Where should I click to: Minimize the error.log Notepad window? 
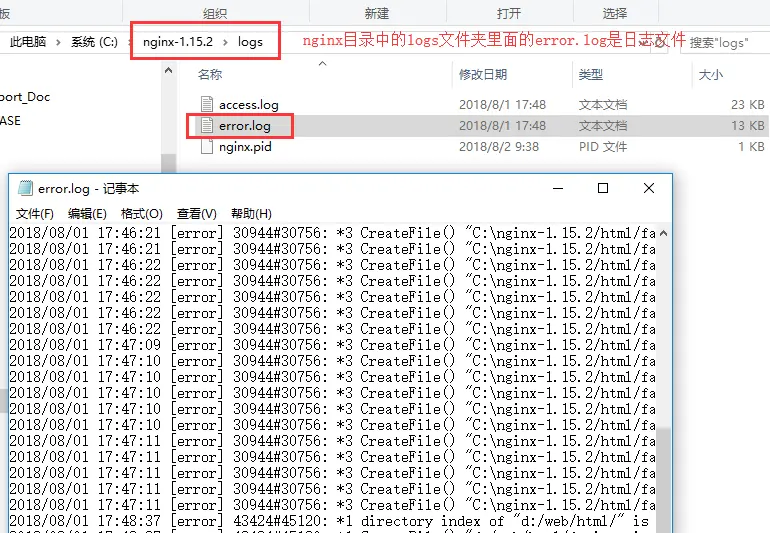point(558,188)
